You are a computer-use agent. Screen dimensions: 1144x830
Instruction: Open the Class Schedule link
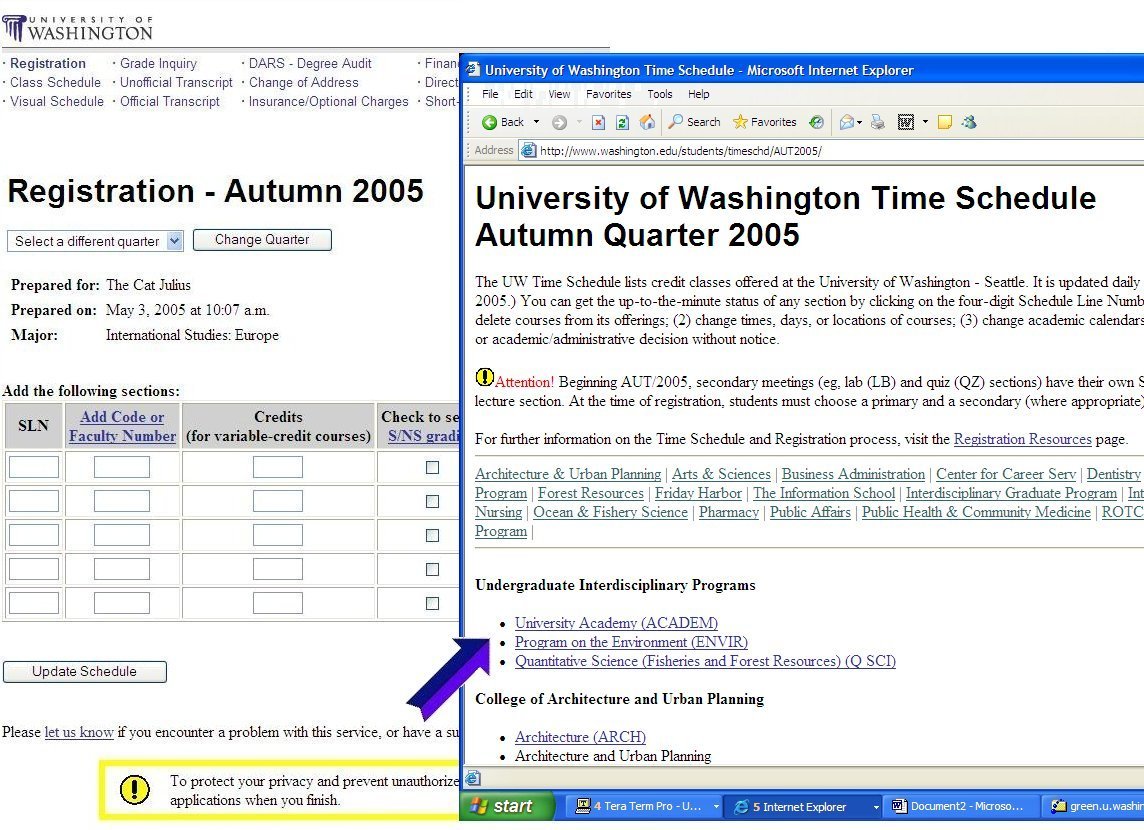[55, 82]
